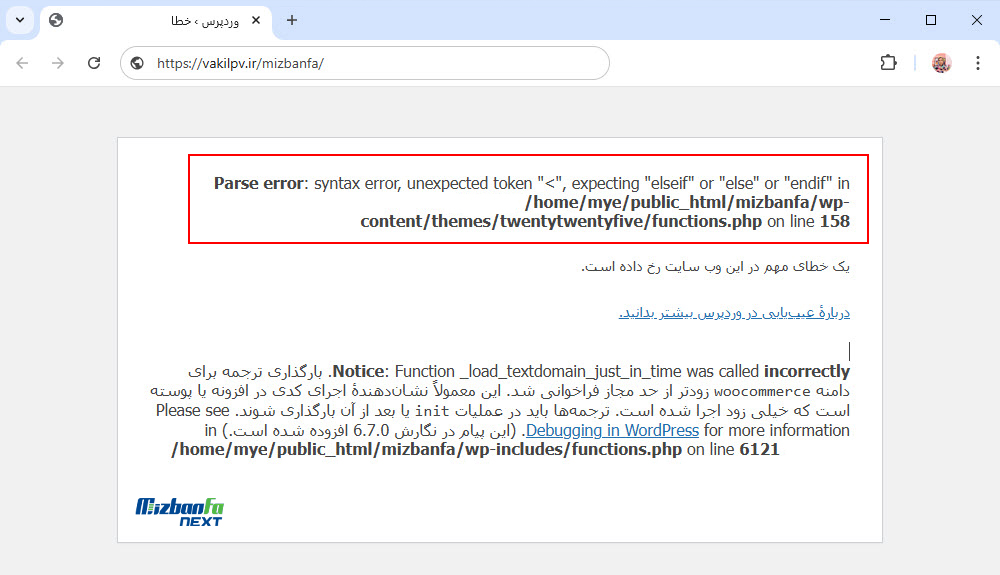Close the browser window
1000x575 pixels.
(977, 20)
